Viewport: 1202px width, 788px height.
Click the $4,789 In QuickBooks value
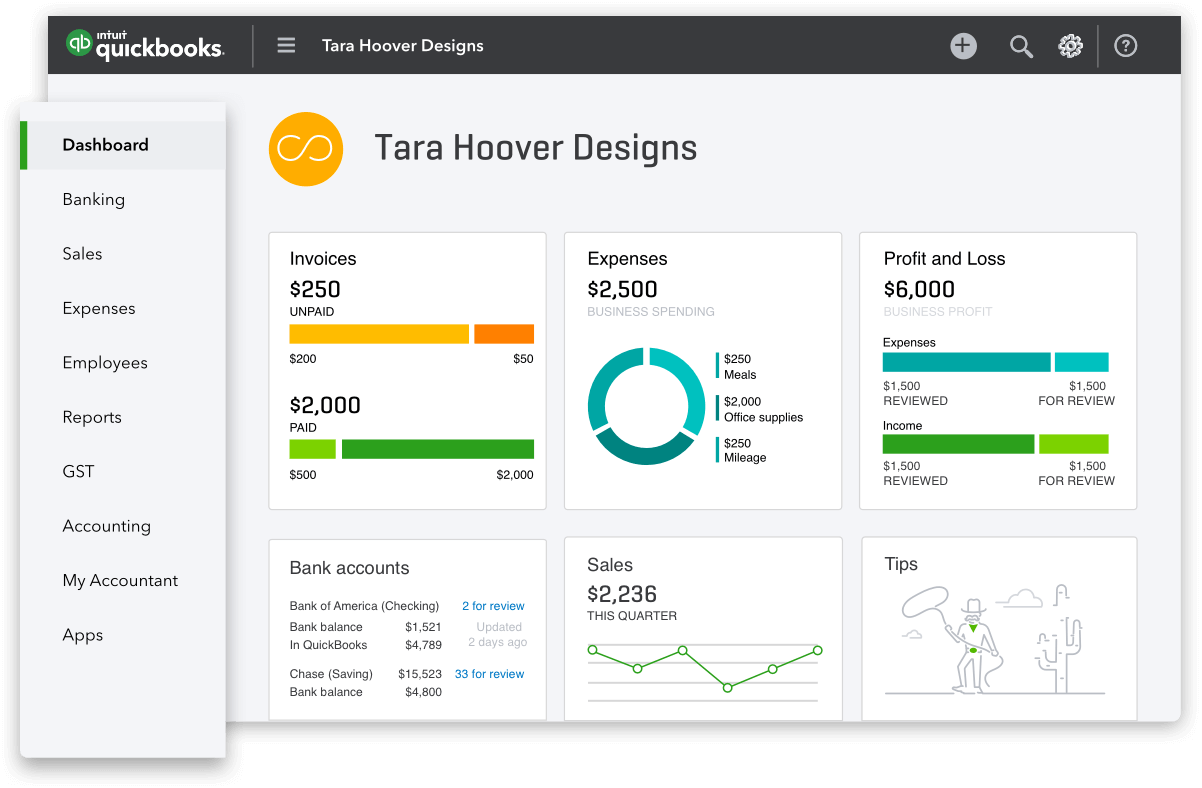pyautogui.click(x=423, y=645)
